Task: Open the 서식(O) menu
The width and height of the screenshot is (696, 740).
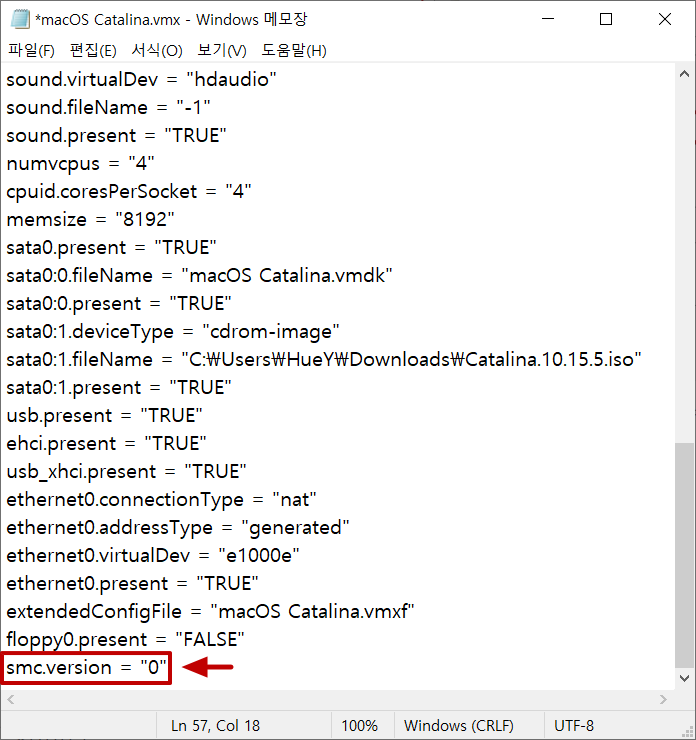Action: coord(157,50)
